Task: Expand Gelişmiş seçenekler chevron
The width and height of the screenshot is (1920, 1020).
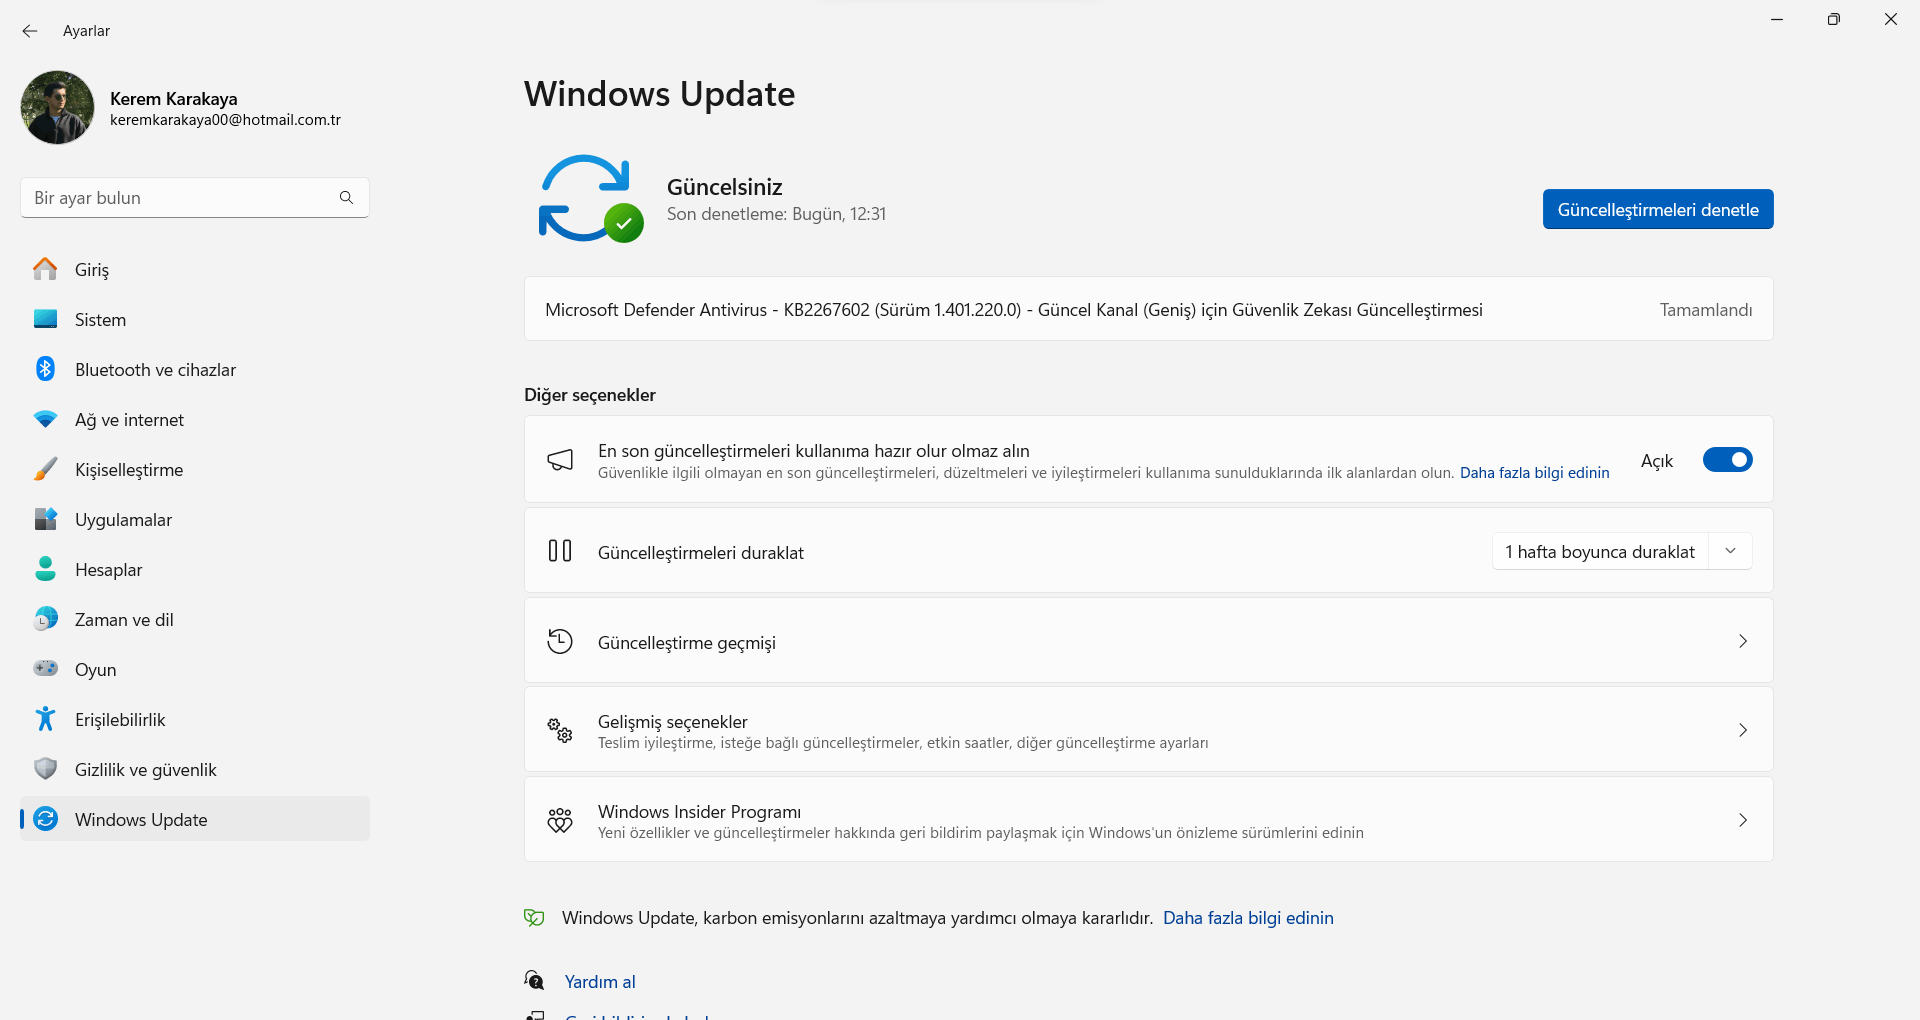Action: 1743,730
